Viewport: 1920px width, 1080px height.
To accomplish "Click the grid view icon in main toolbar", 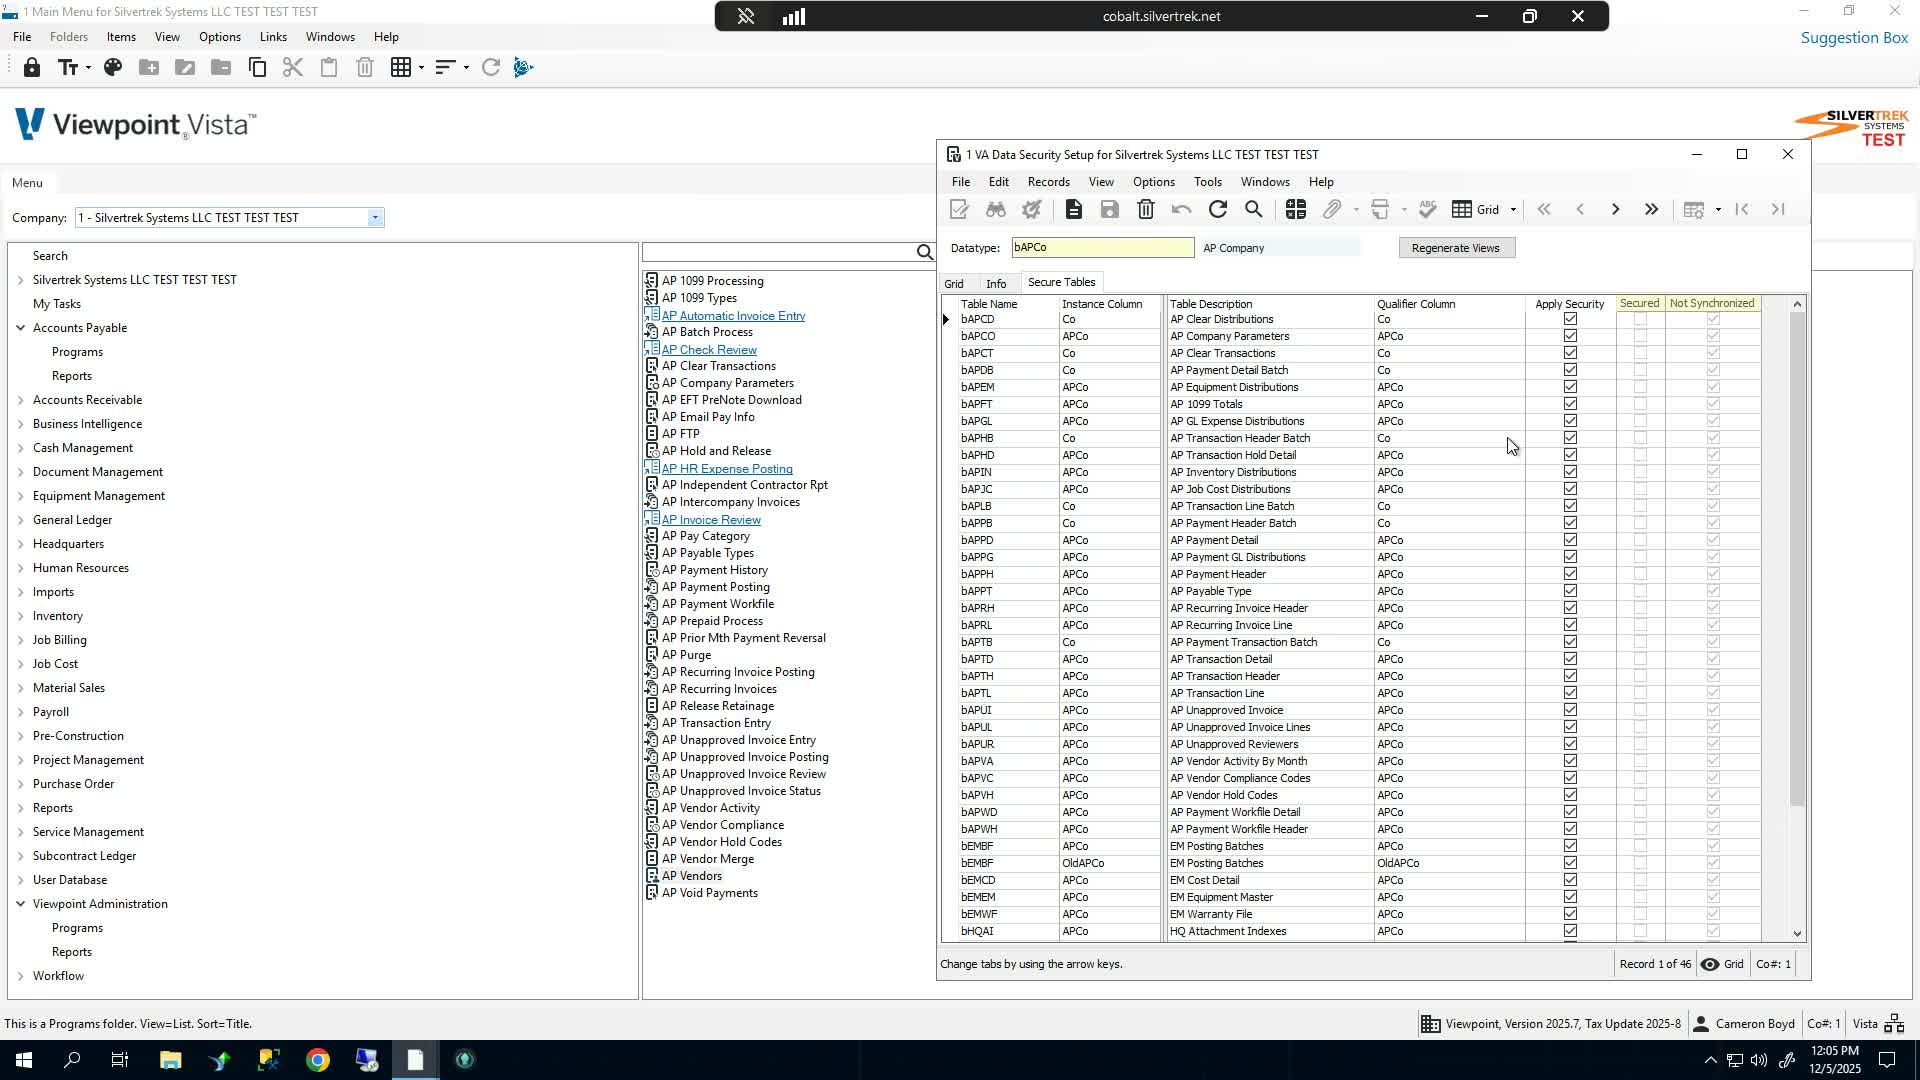I will [x=401, y=68].
